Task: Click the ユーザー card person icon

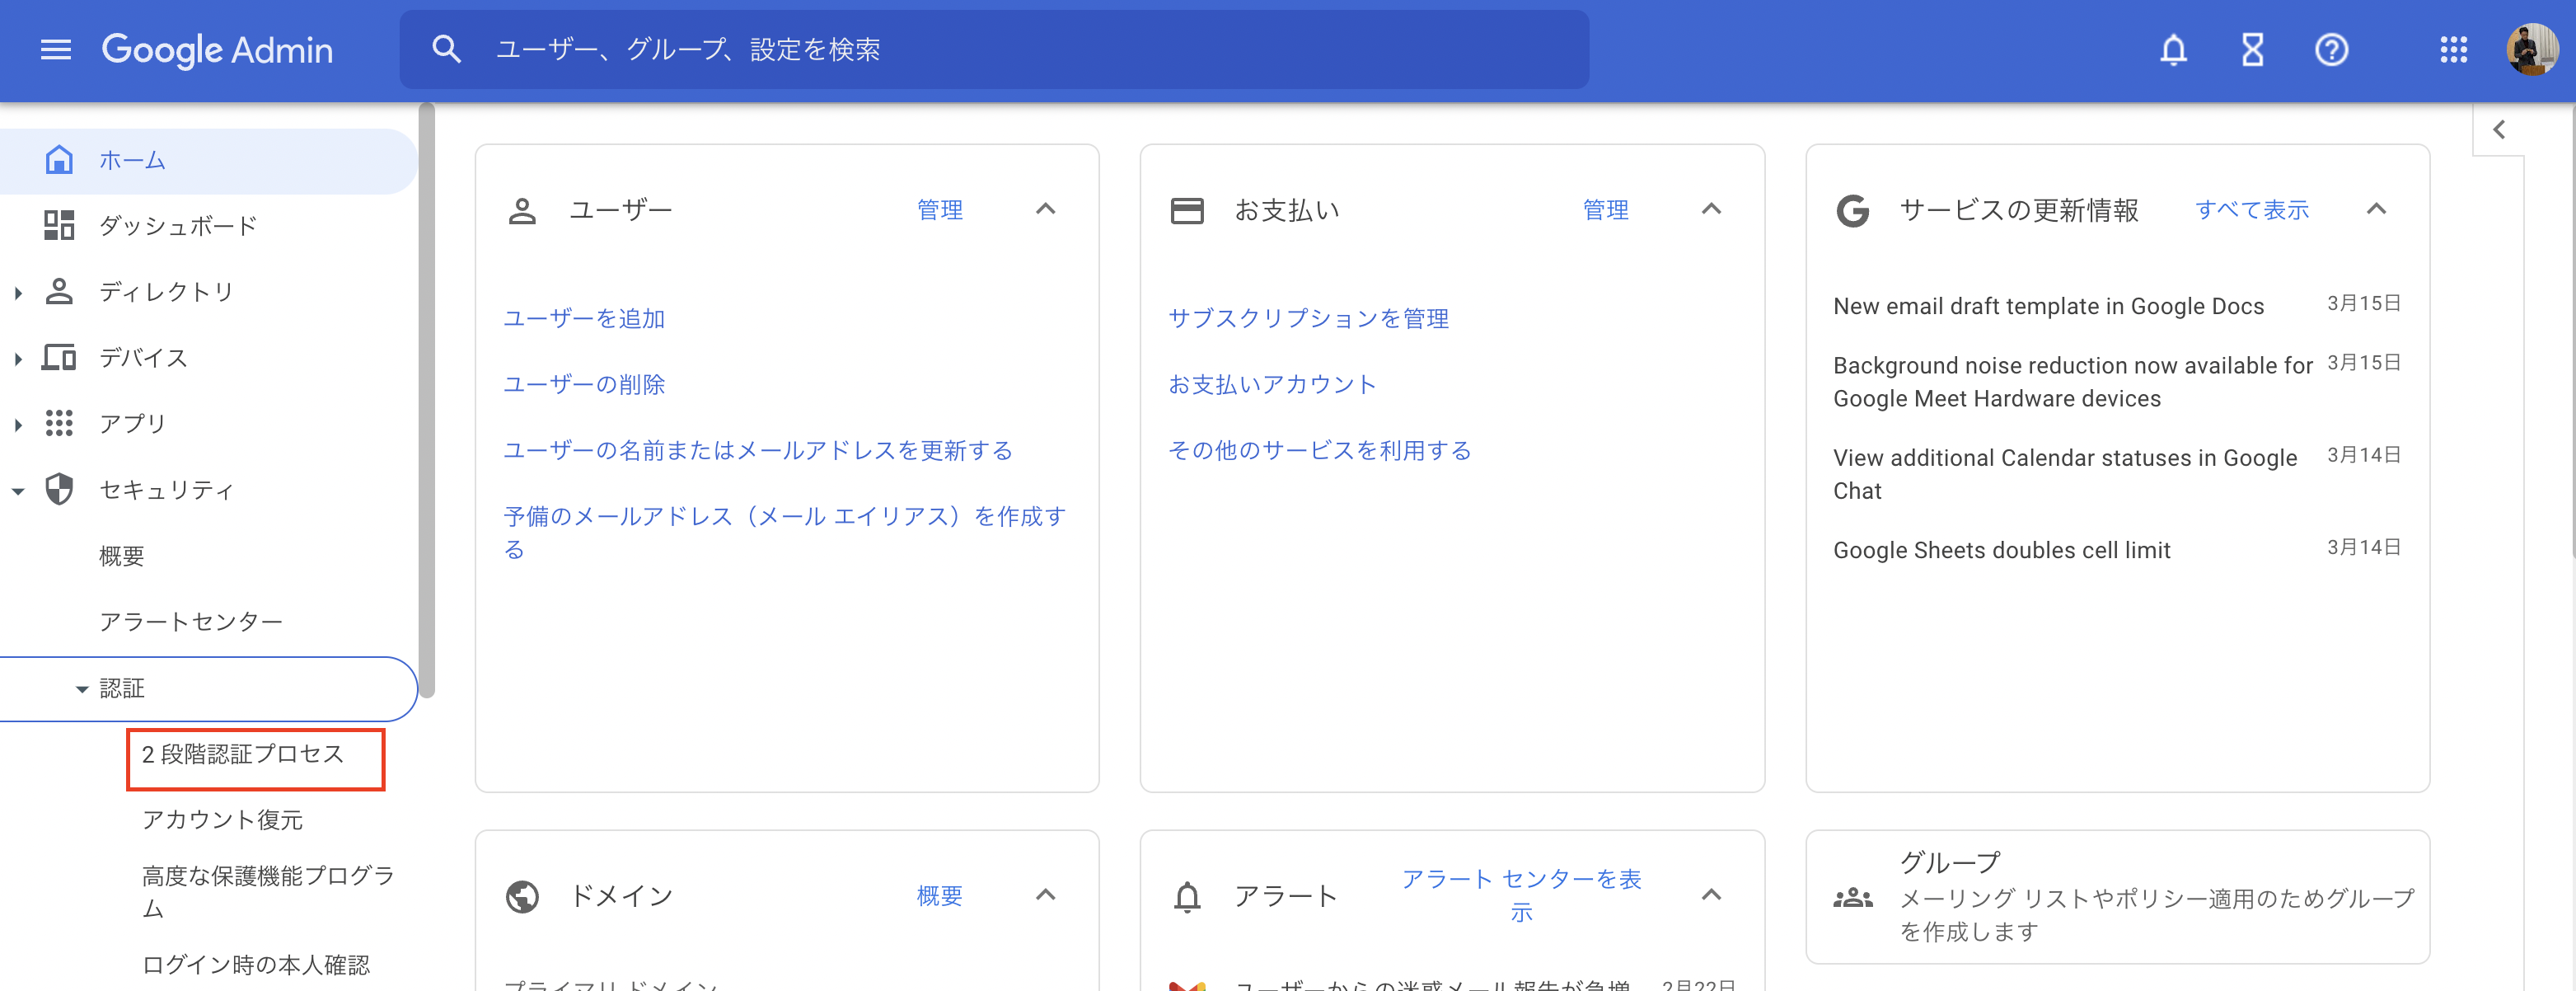Action: 521,209
